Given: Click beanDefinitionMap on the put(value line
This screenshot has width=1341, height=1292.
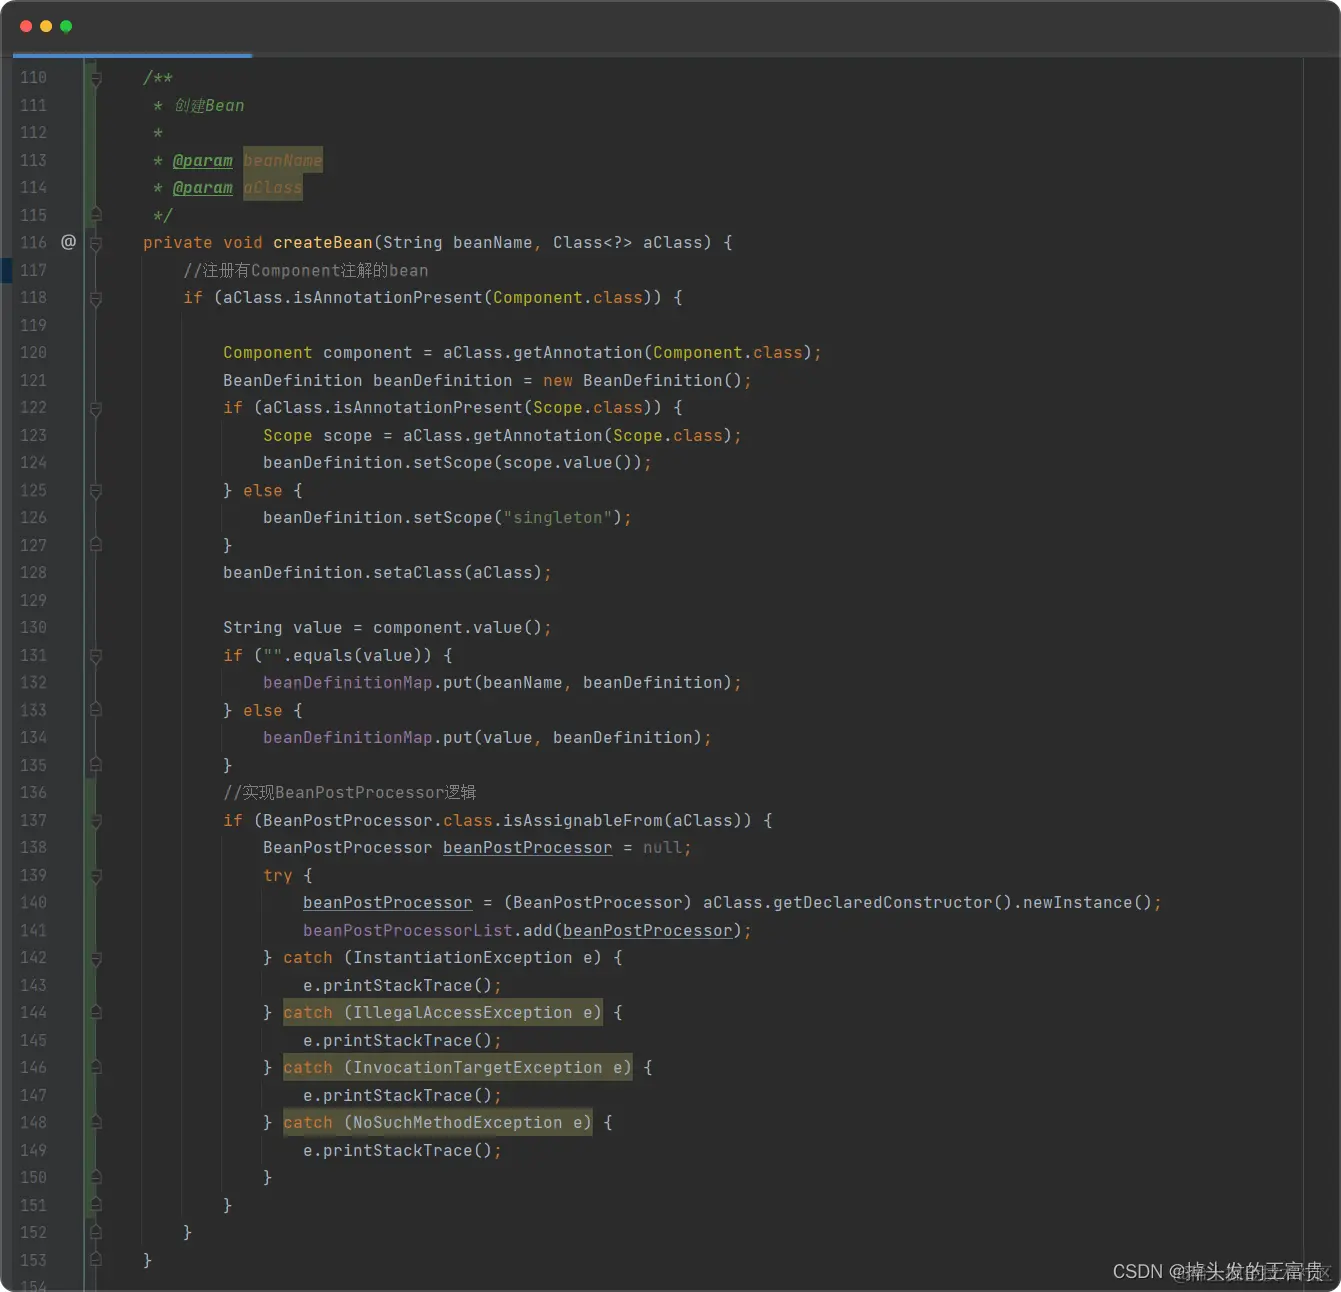Looking at the screenshot, I should (348, 738).
